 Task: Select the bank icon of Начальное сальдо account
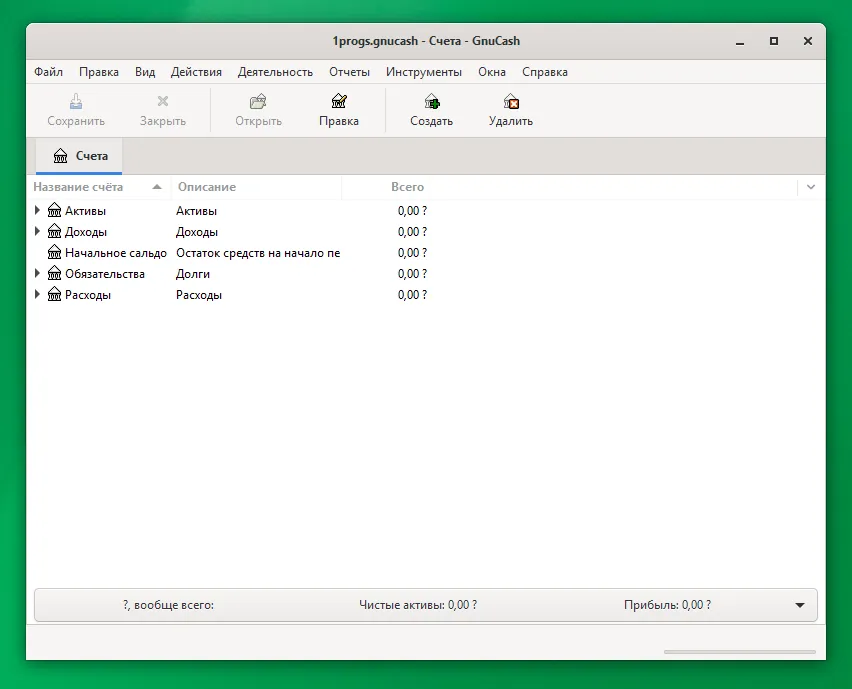click(54, 252)
